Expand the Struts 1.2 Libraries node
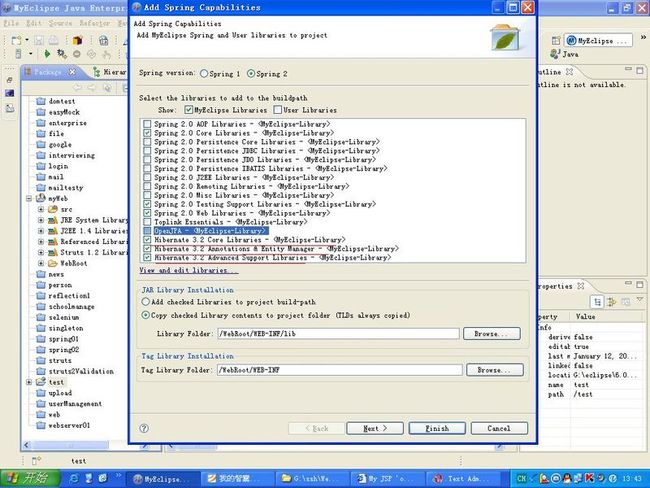The height and width of the screenshot is (488, 650). coord(41,252)
